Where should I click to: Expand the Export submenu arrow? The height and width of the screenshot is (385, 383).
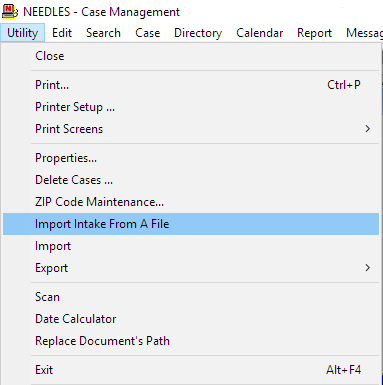(367, 268)
